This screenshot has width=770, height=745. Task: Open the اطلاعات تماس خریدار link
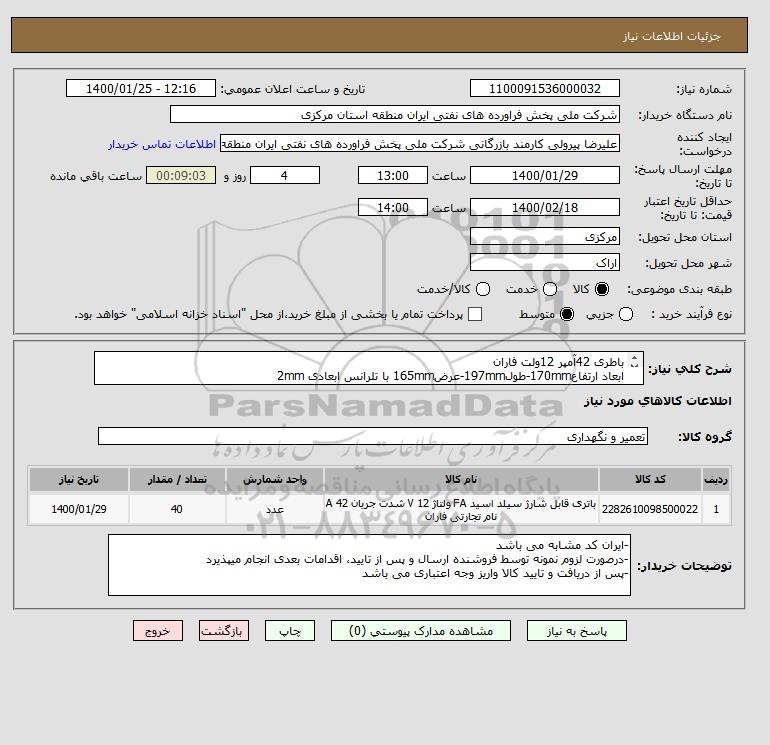click(x=162, y=144)
